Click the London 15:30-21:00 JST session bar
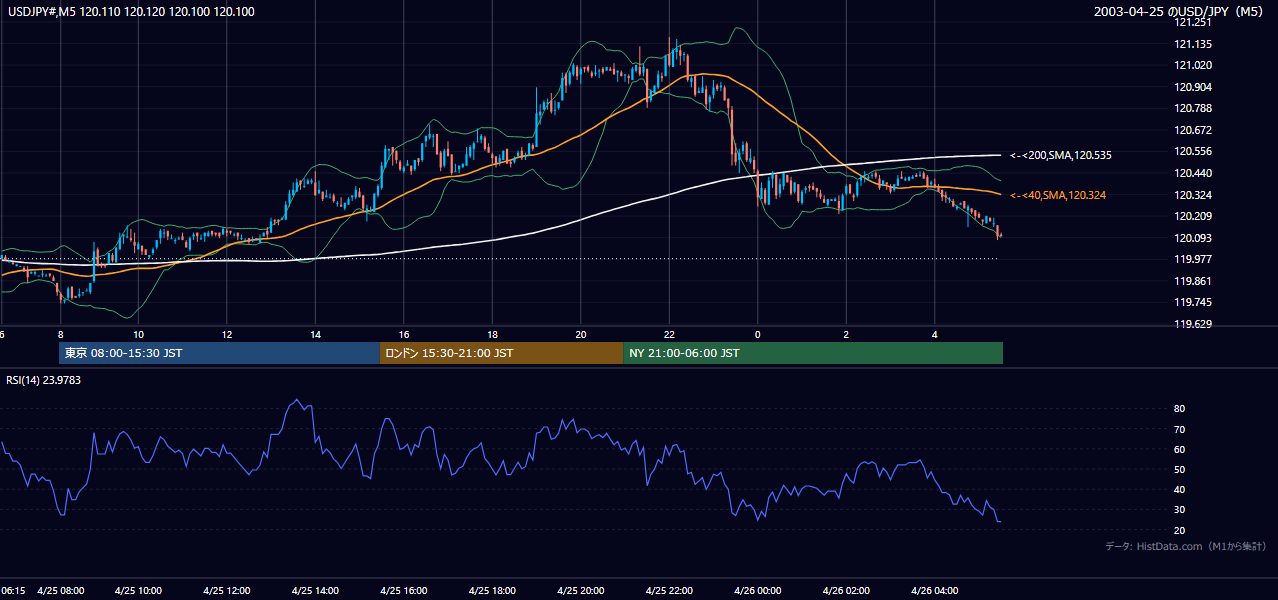Viewport: 1278px width, 600px height. (x=501, y=353)
